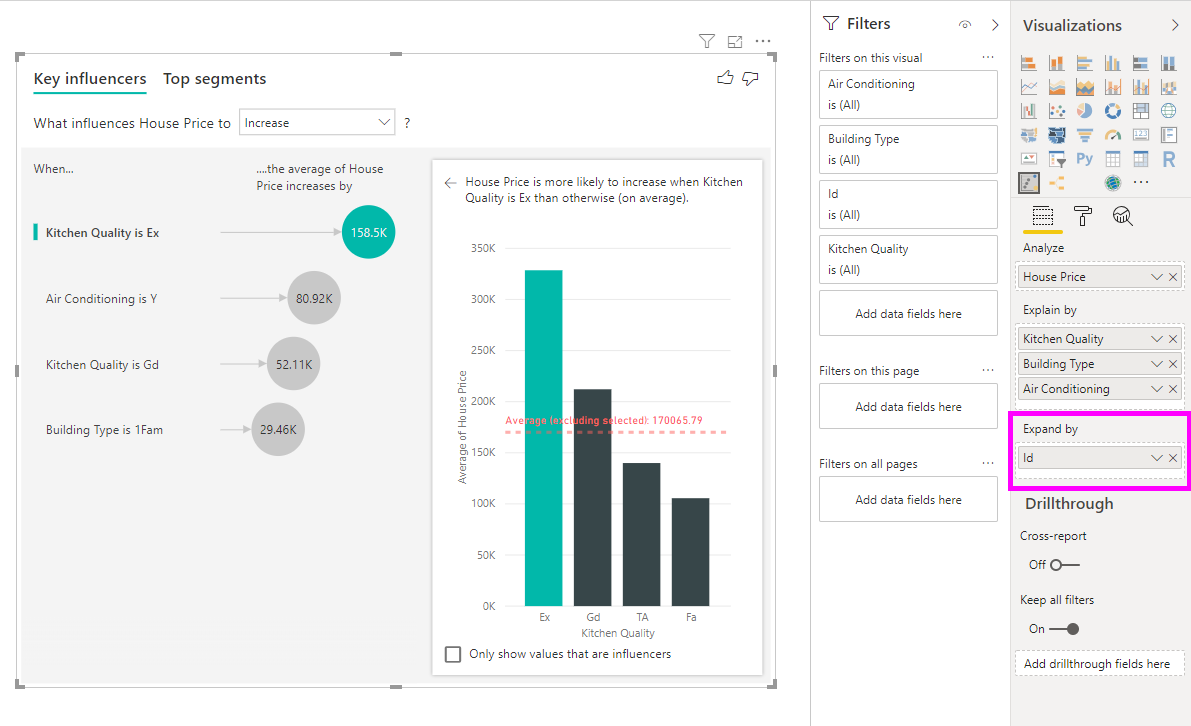This screenshot has height=726, width=1191.
Task: Open the Format paint roller pane
Action: 1083,215
